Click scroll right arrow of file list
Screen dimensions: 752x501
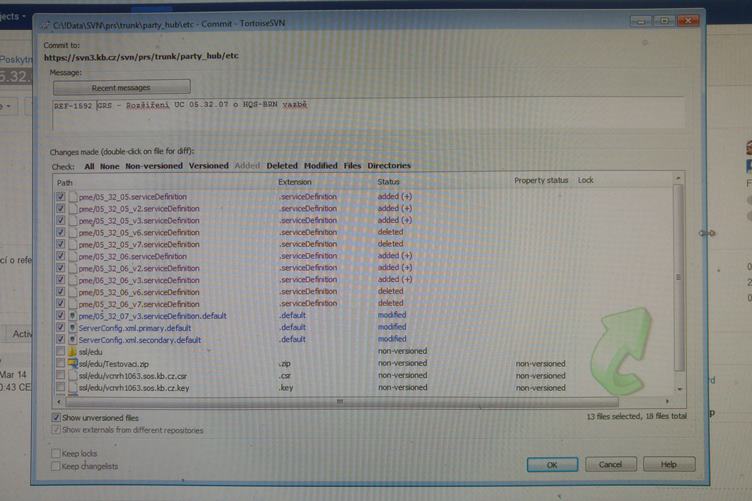(x=667, y=401)
